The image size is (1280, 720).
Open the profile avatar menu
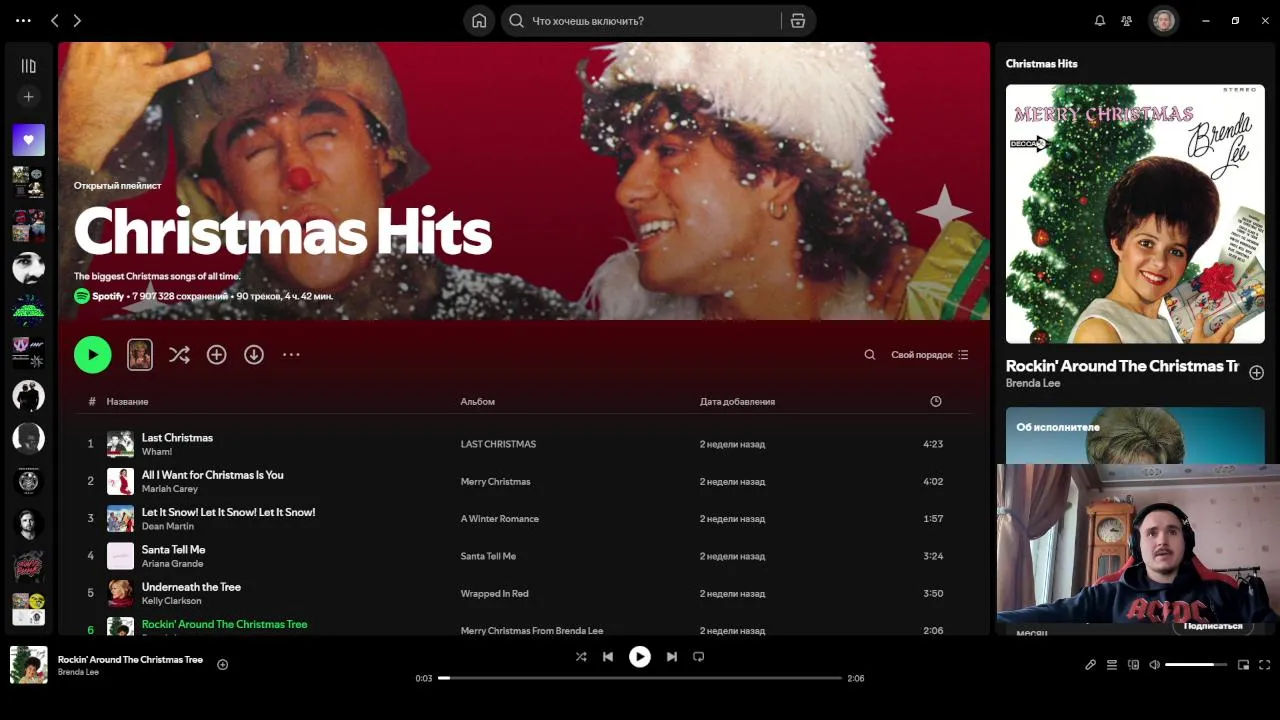click(1163, 21)
